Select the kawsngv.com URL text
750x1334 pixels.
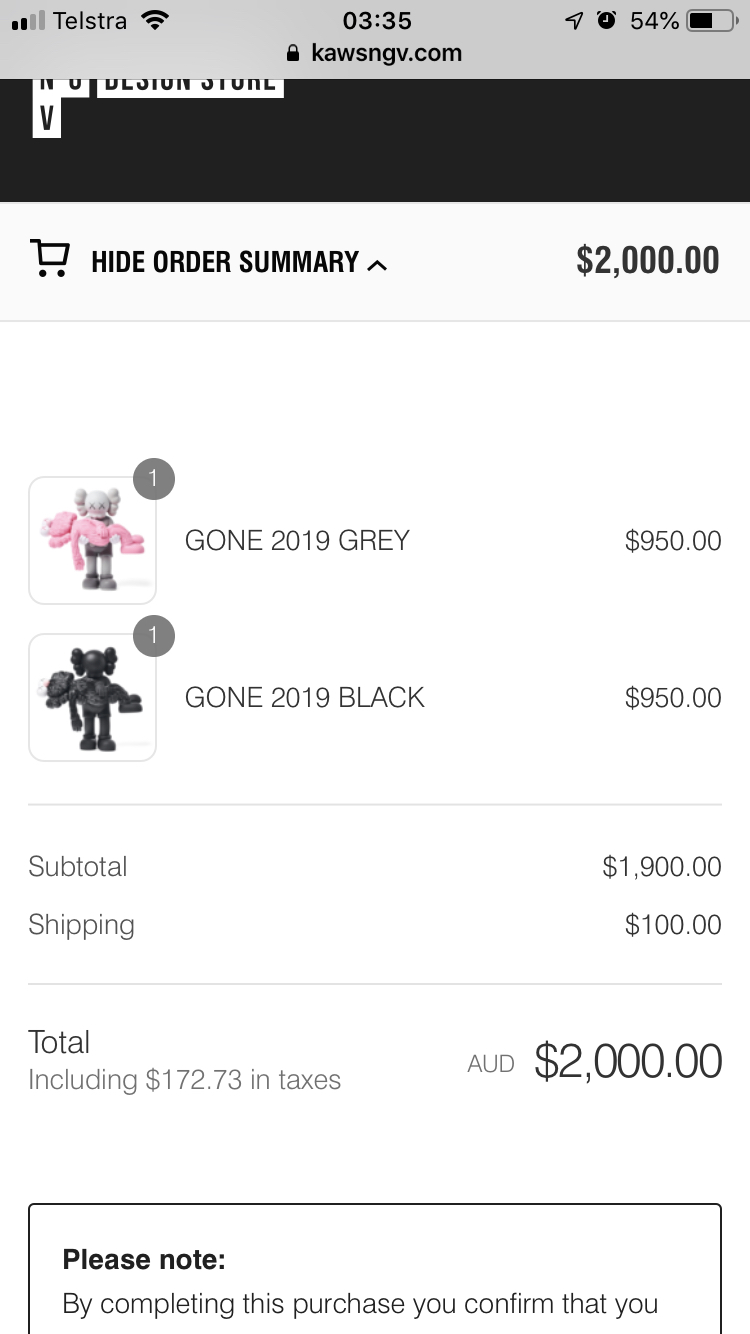tap(386, 53)
